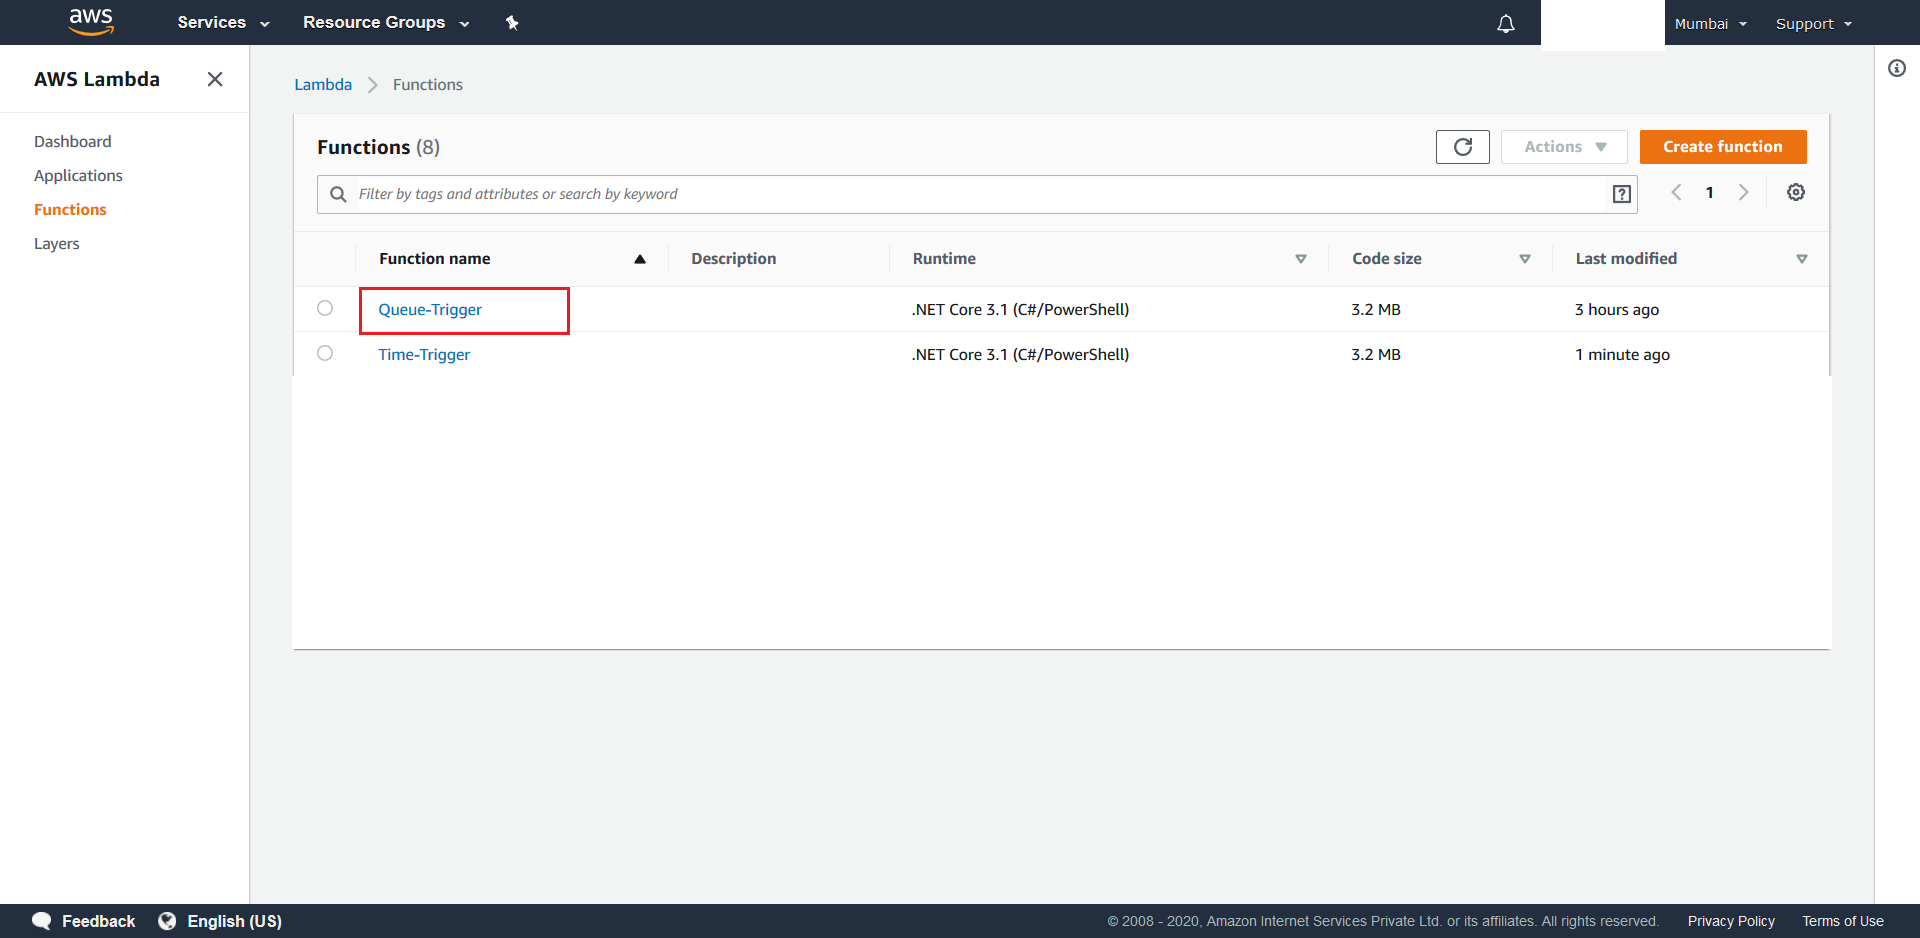
Task: Open Functions in the sidebar
Action: [70, 209]
